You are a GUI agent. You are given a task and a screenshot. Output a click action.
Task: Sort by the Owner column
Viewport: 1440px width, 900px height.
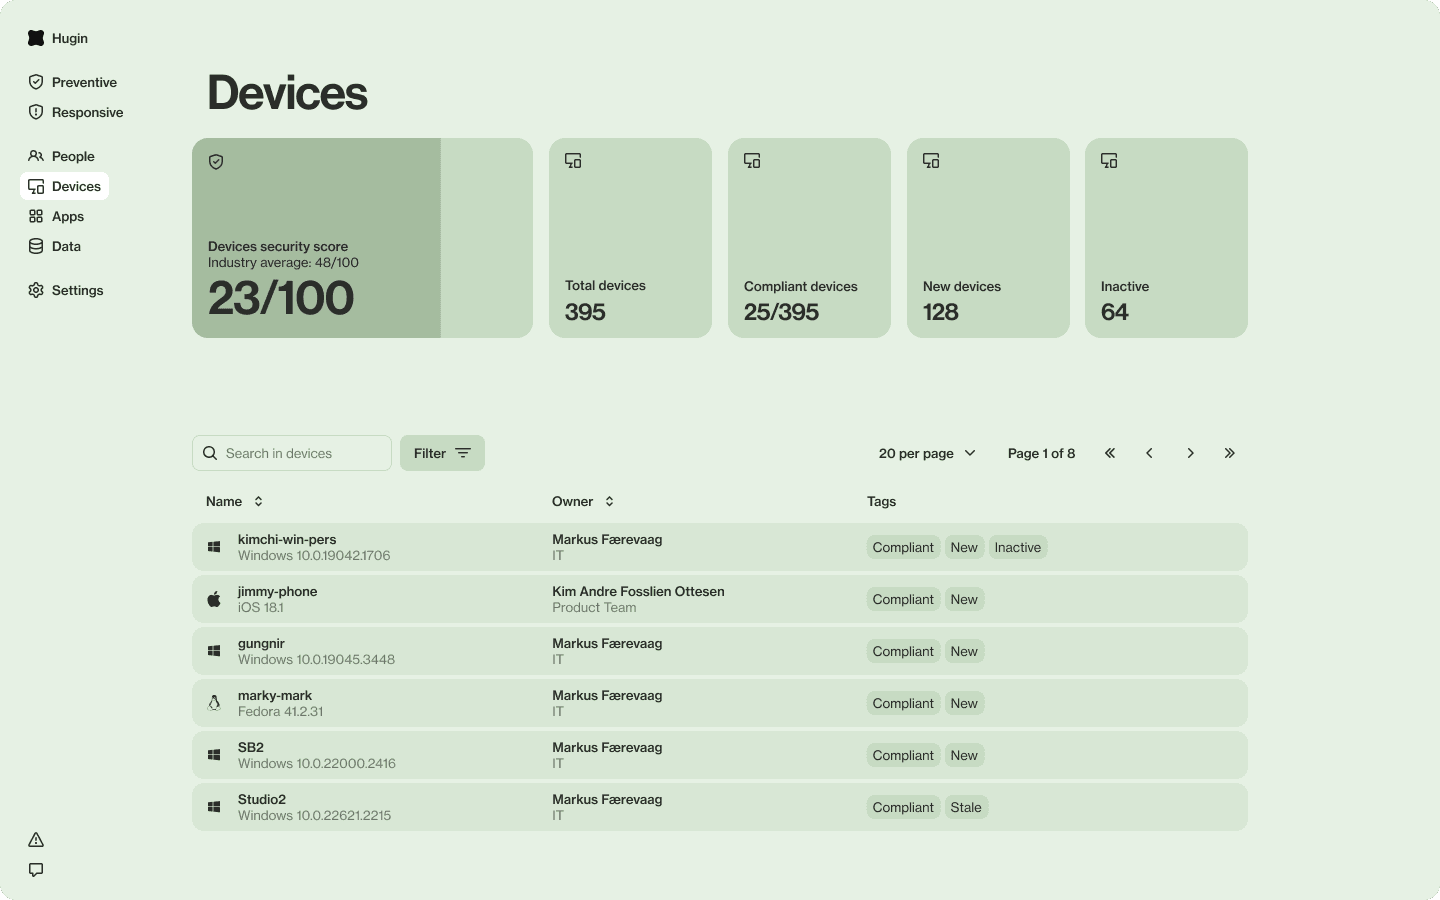pos(583,501)
